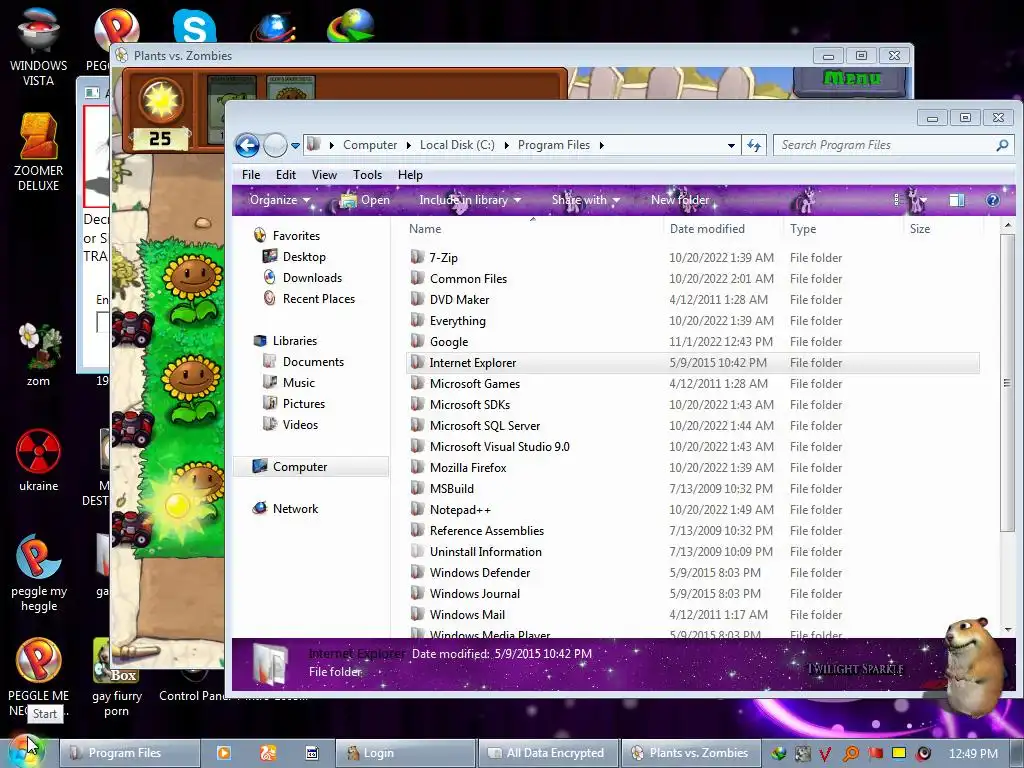Click New folder button
The width and height of the screenshot is (1024, 768).
[680, 200]
